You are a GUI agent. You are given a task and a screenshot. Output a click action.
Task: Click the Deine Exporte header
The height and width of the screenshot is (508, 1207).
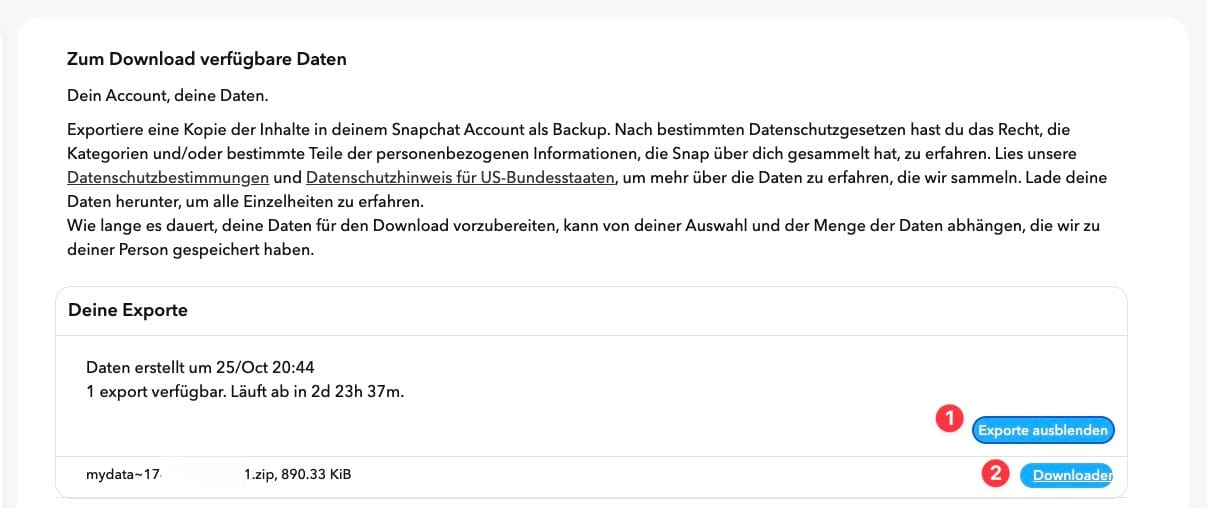[x=128, y=310]
